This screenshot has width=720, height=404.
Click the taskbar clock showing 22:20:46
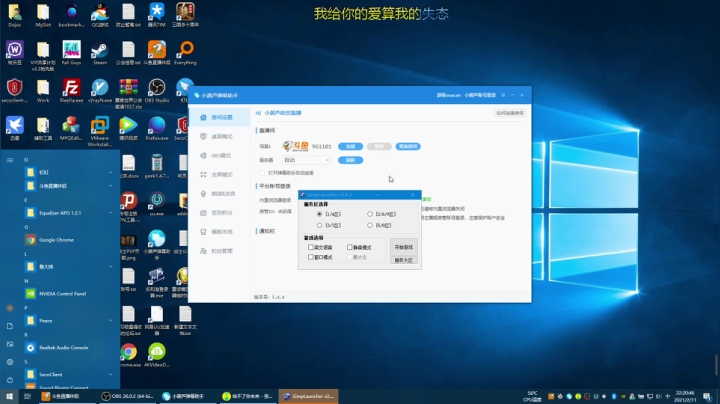685,396
